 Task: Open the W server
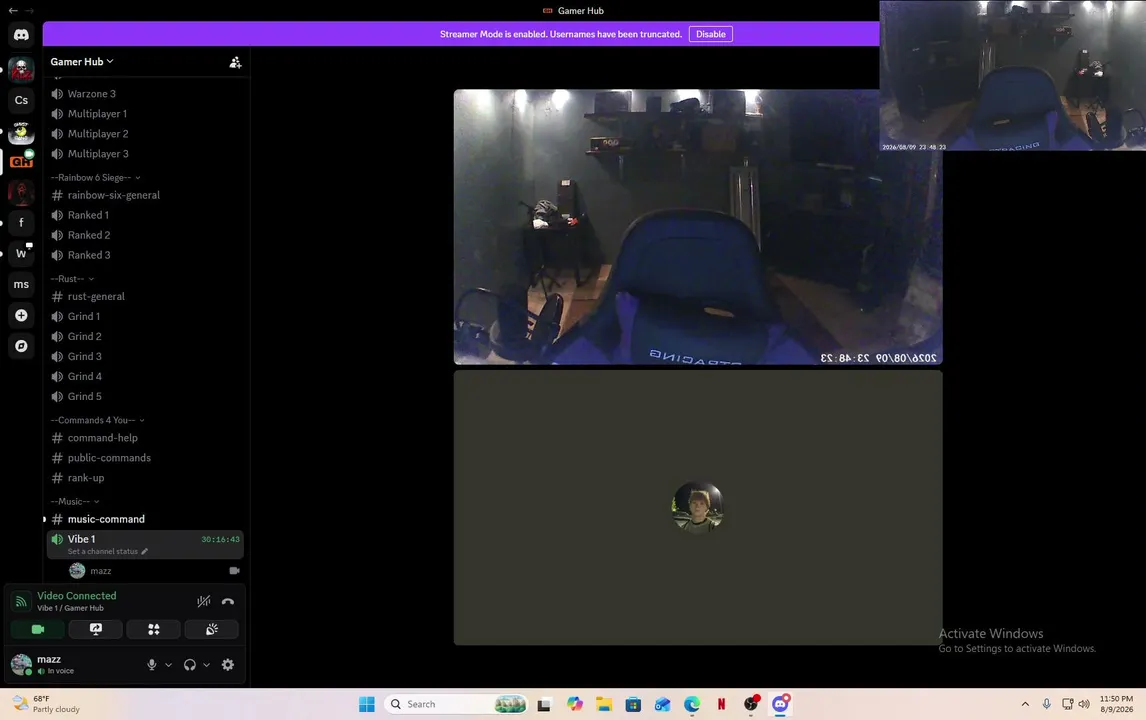pyautogui.click(x=21, y=254)
